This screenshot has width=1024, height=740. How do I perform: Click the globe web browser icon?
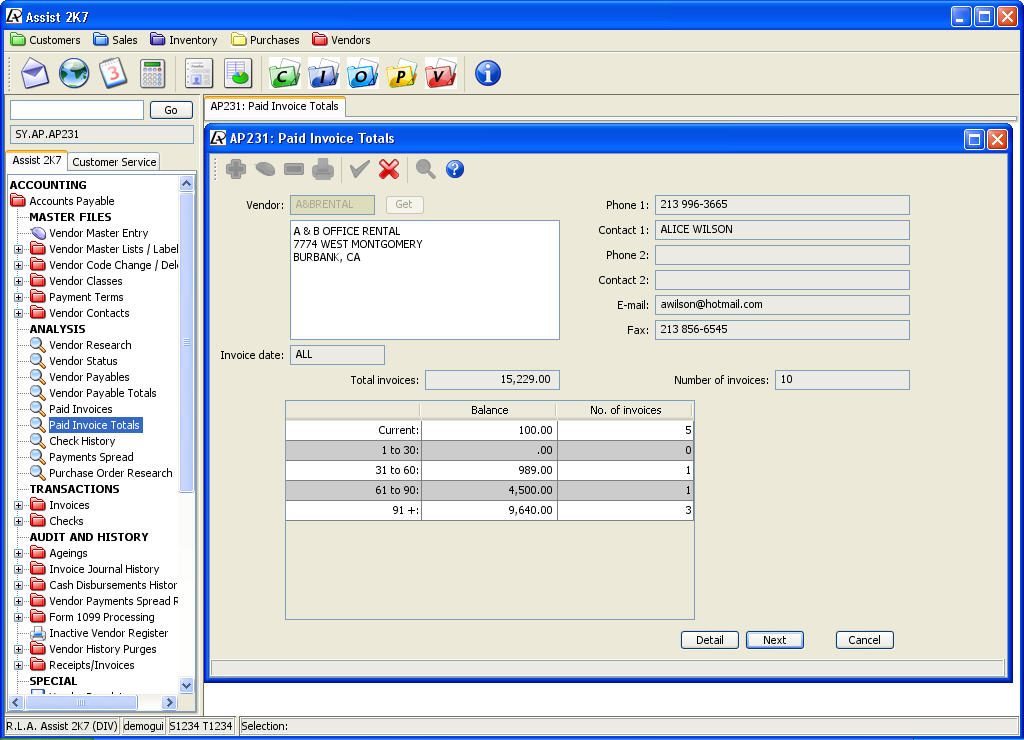(74, 73)
